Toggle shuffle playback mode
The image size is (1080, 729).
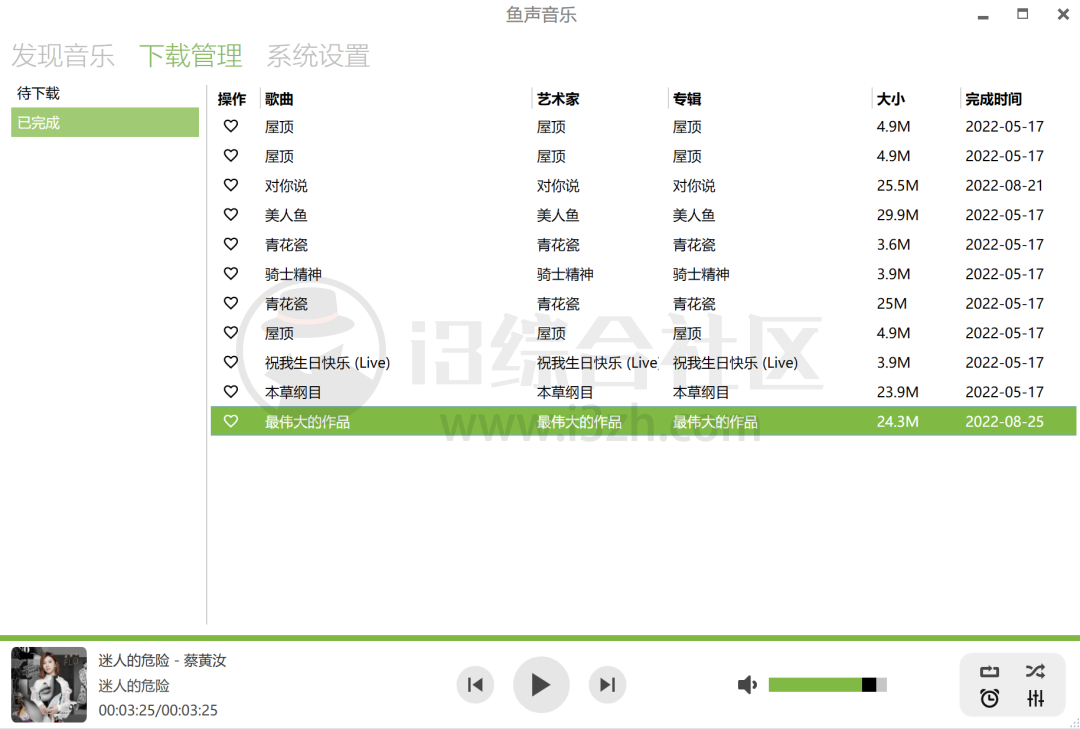1035,670
